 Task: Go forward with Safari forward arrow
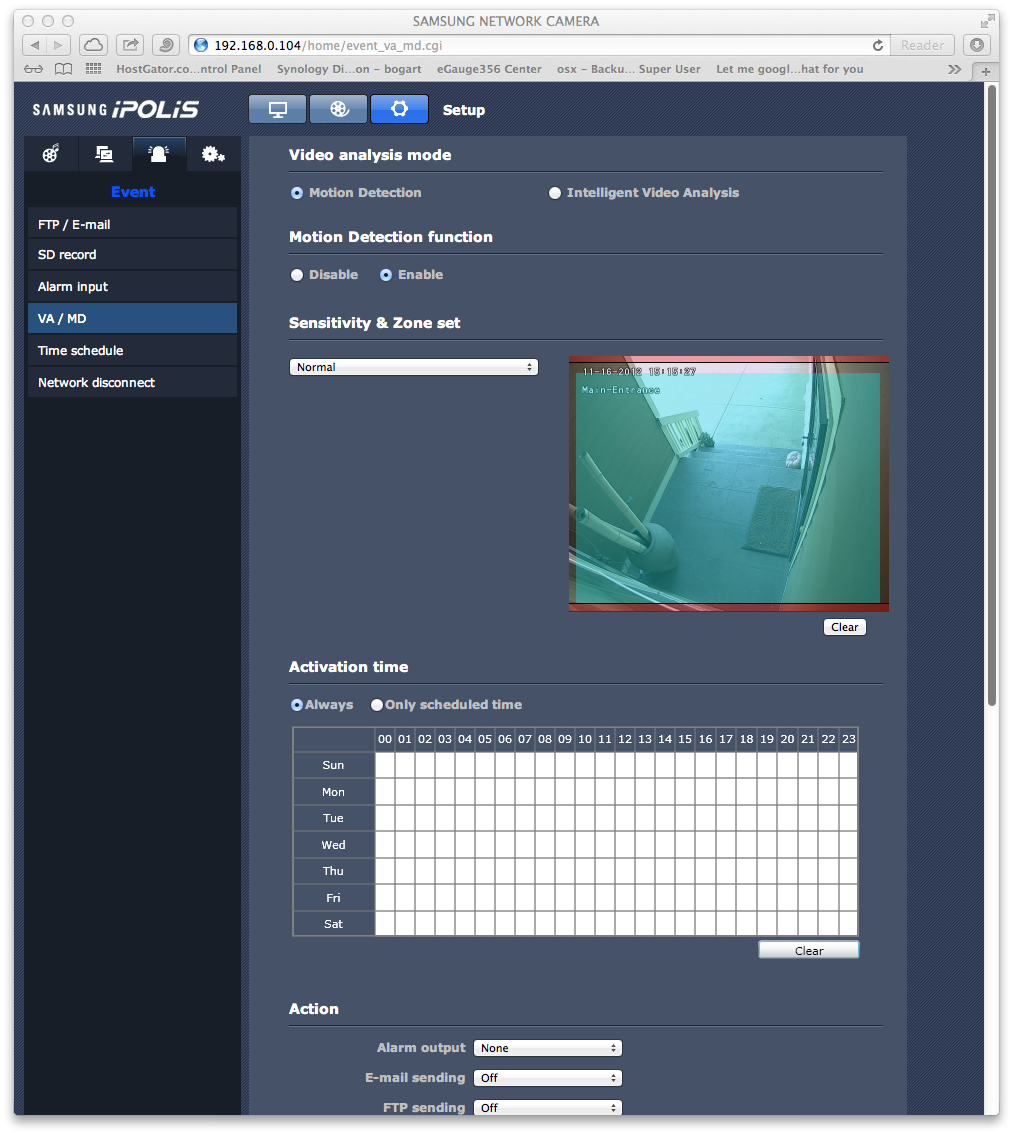(x=59, y=45)
